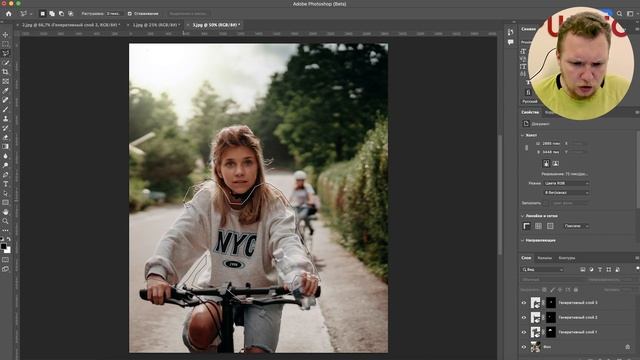This screenshot has width=640, height=360.
Task: Select the Polygonal Lasso tool in toolbox
Action: [x=5, y=53]
